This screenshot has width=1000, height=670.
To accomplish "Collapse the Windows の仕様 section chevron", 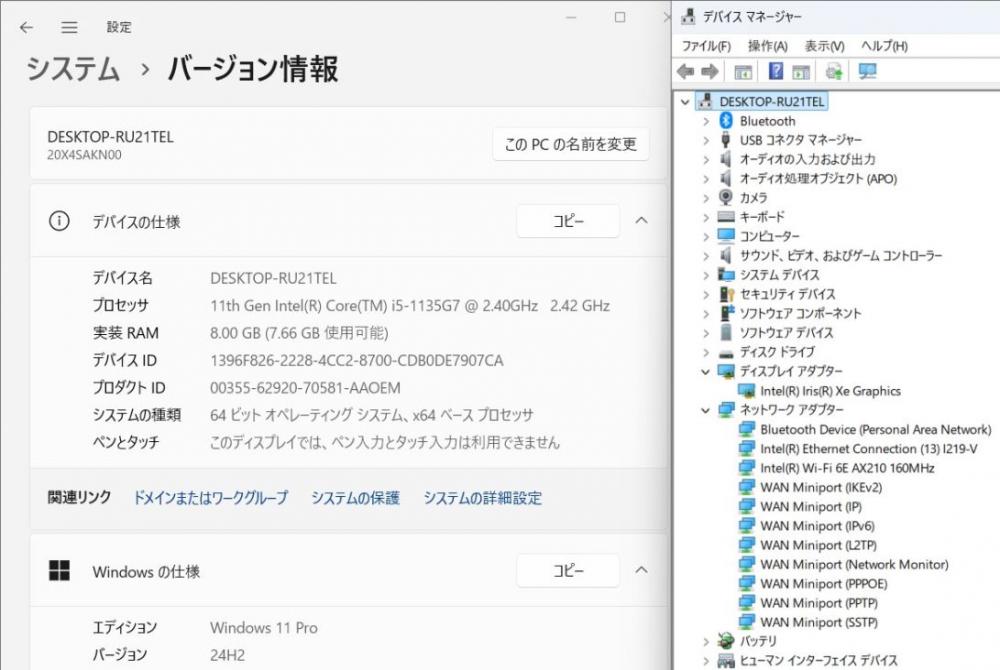I will coord(642,570).
